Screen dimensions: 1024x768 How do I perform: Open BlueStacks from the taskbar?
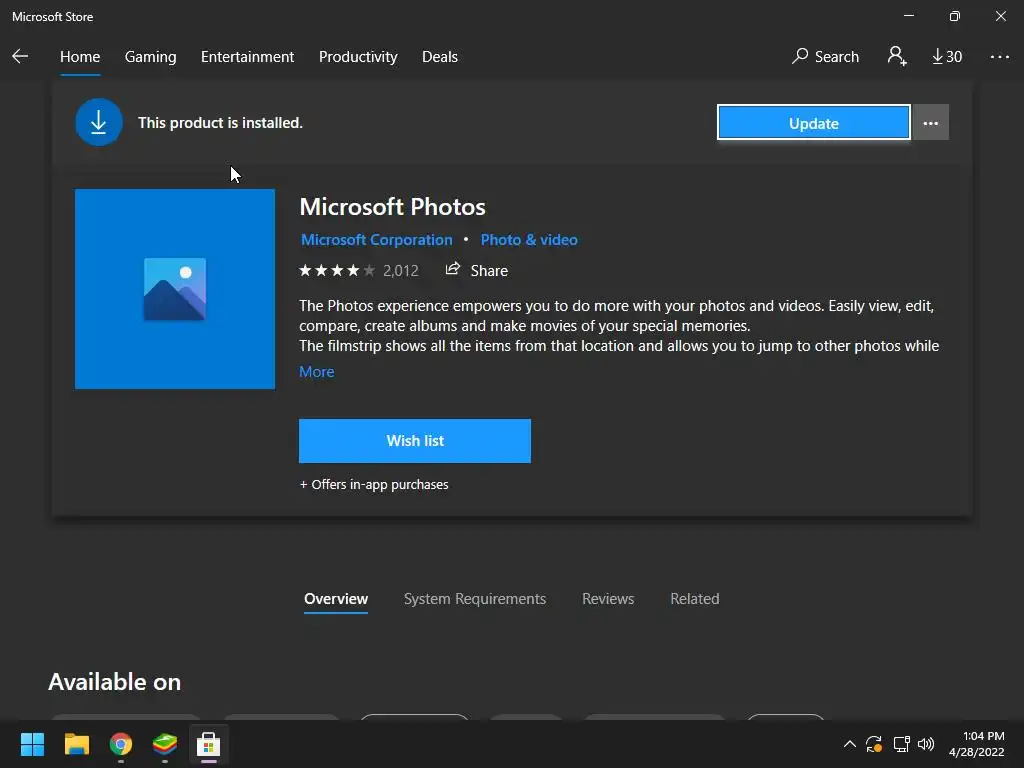tap(165, 744)
